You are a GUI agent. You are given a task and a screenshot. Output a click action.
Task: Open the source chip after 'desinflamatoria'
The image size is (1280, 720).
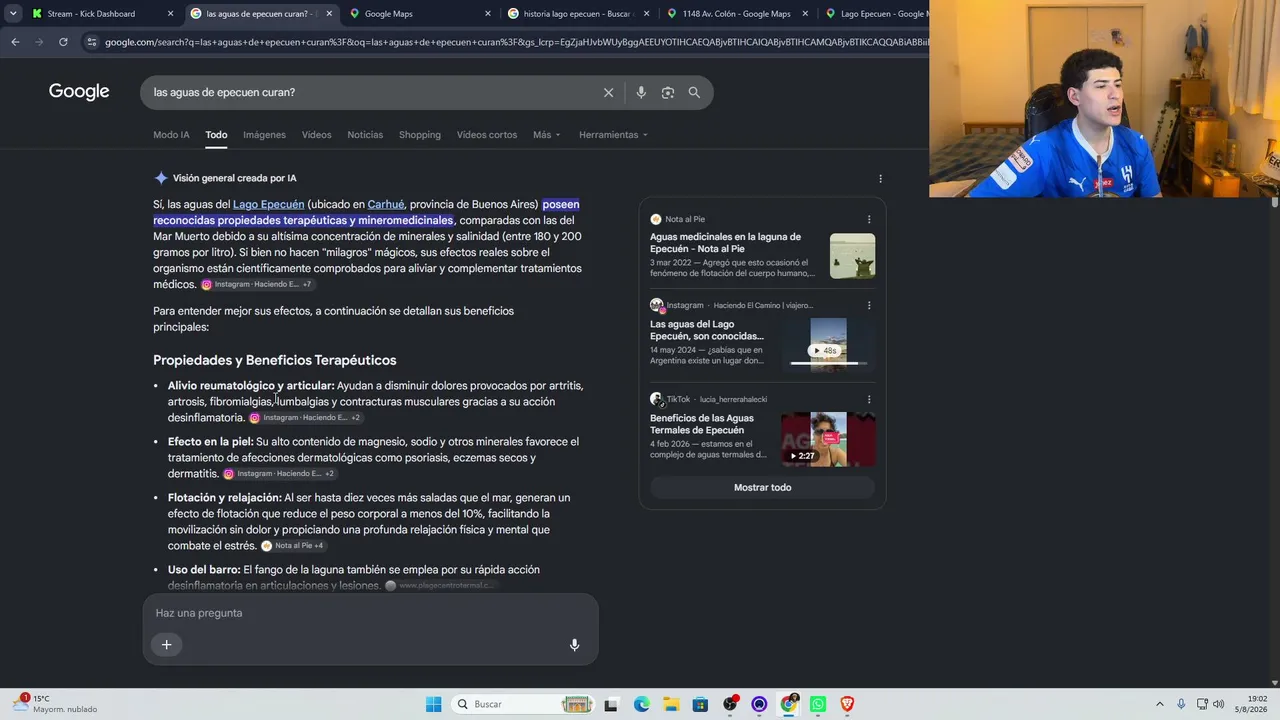pyautogui.click(x=305, y=418)
